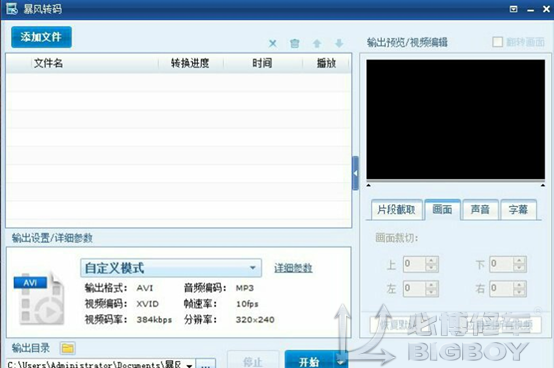This screenshot has width=554, height=368.
Task: Expand the output path dropdown arrow
Action: click(189, 365)
